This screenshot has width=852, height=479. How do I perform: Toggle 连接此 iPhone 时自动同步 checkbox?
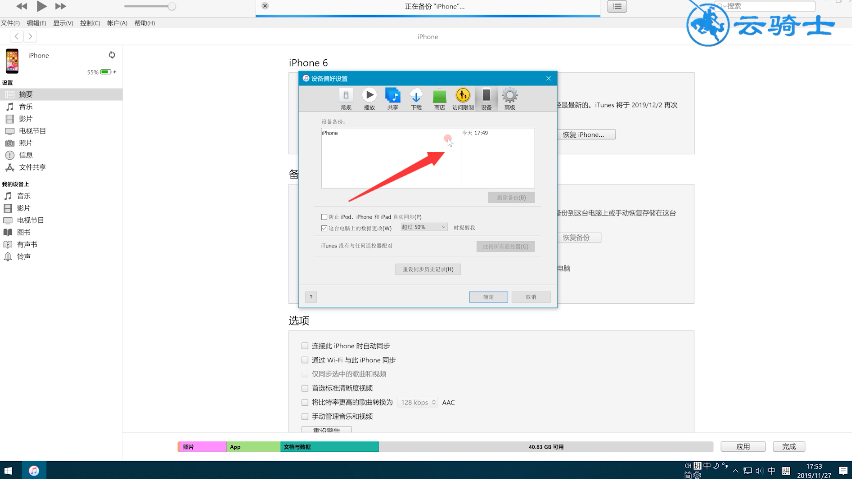[x=305, y=345]
